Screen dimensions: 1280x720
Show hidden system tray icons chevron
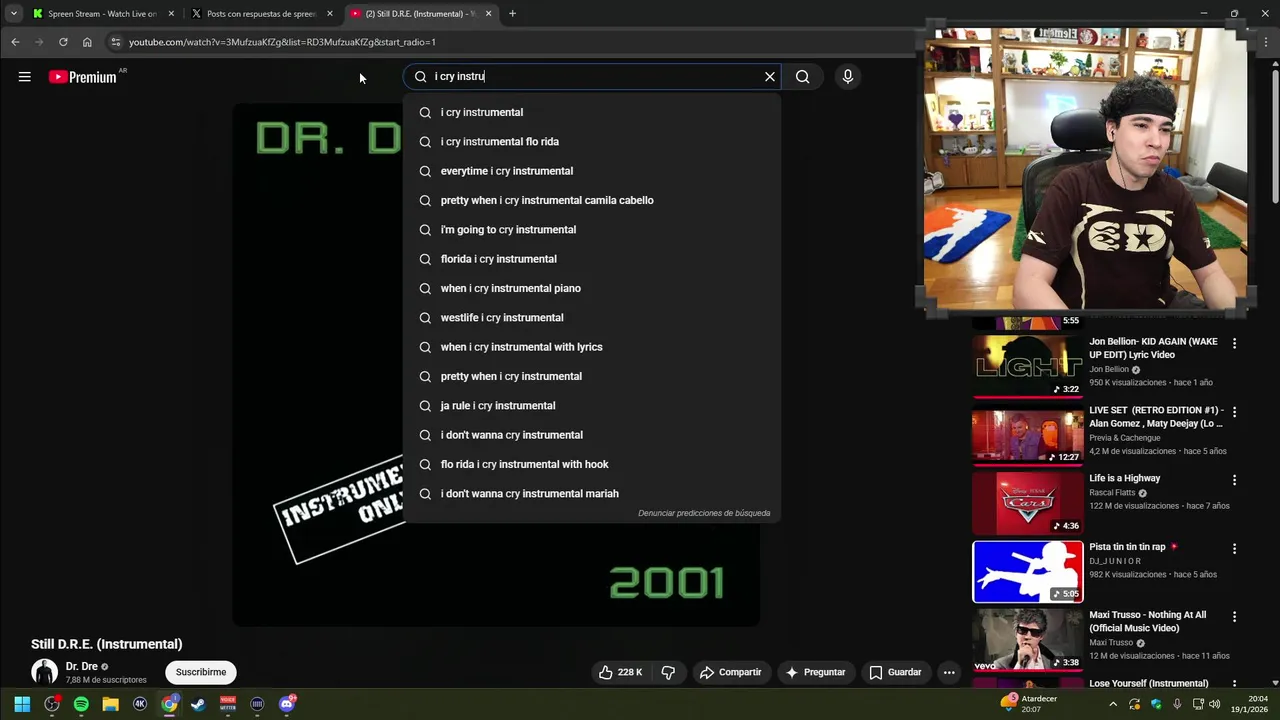point(1113,704)
